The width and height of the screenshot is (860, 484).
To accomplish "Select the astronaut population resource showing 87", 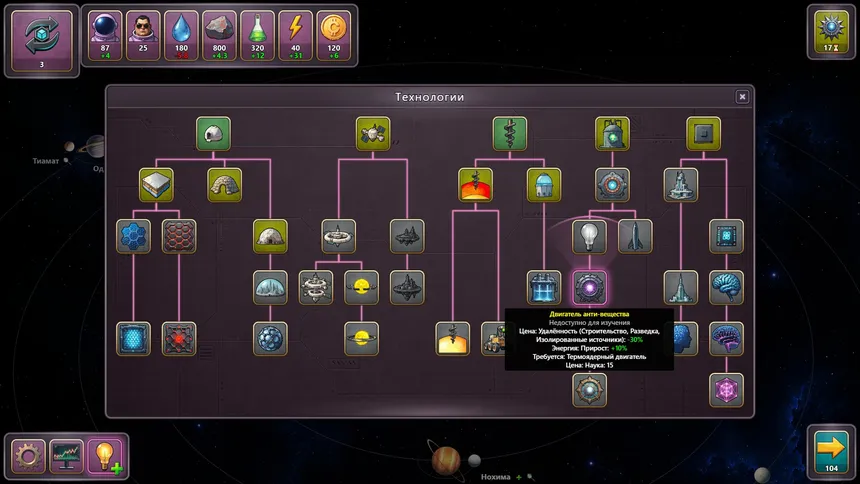I will click(x=105, y=35).
